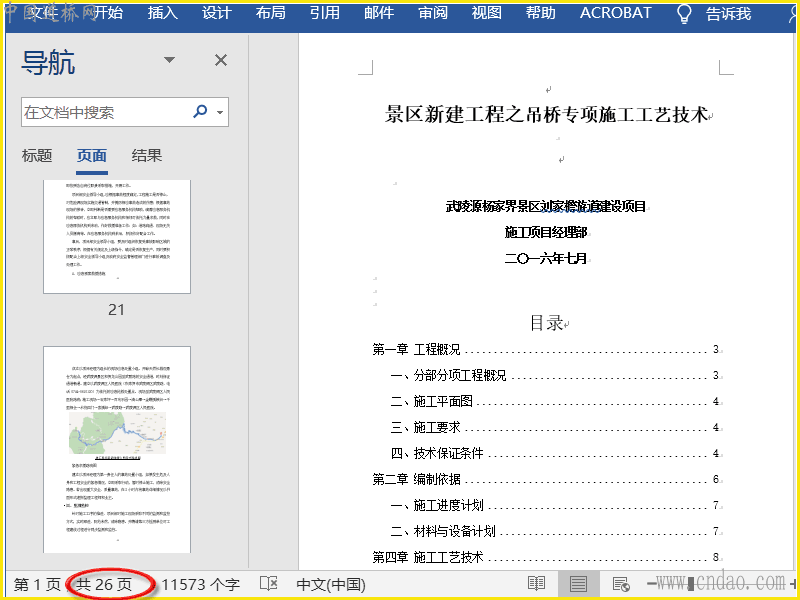The width and height of the screenshot is (800, 600).
Task: Click 二、施工平面图 contents entry
Action: click(555, 402)
